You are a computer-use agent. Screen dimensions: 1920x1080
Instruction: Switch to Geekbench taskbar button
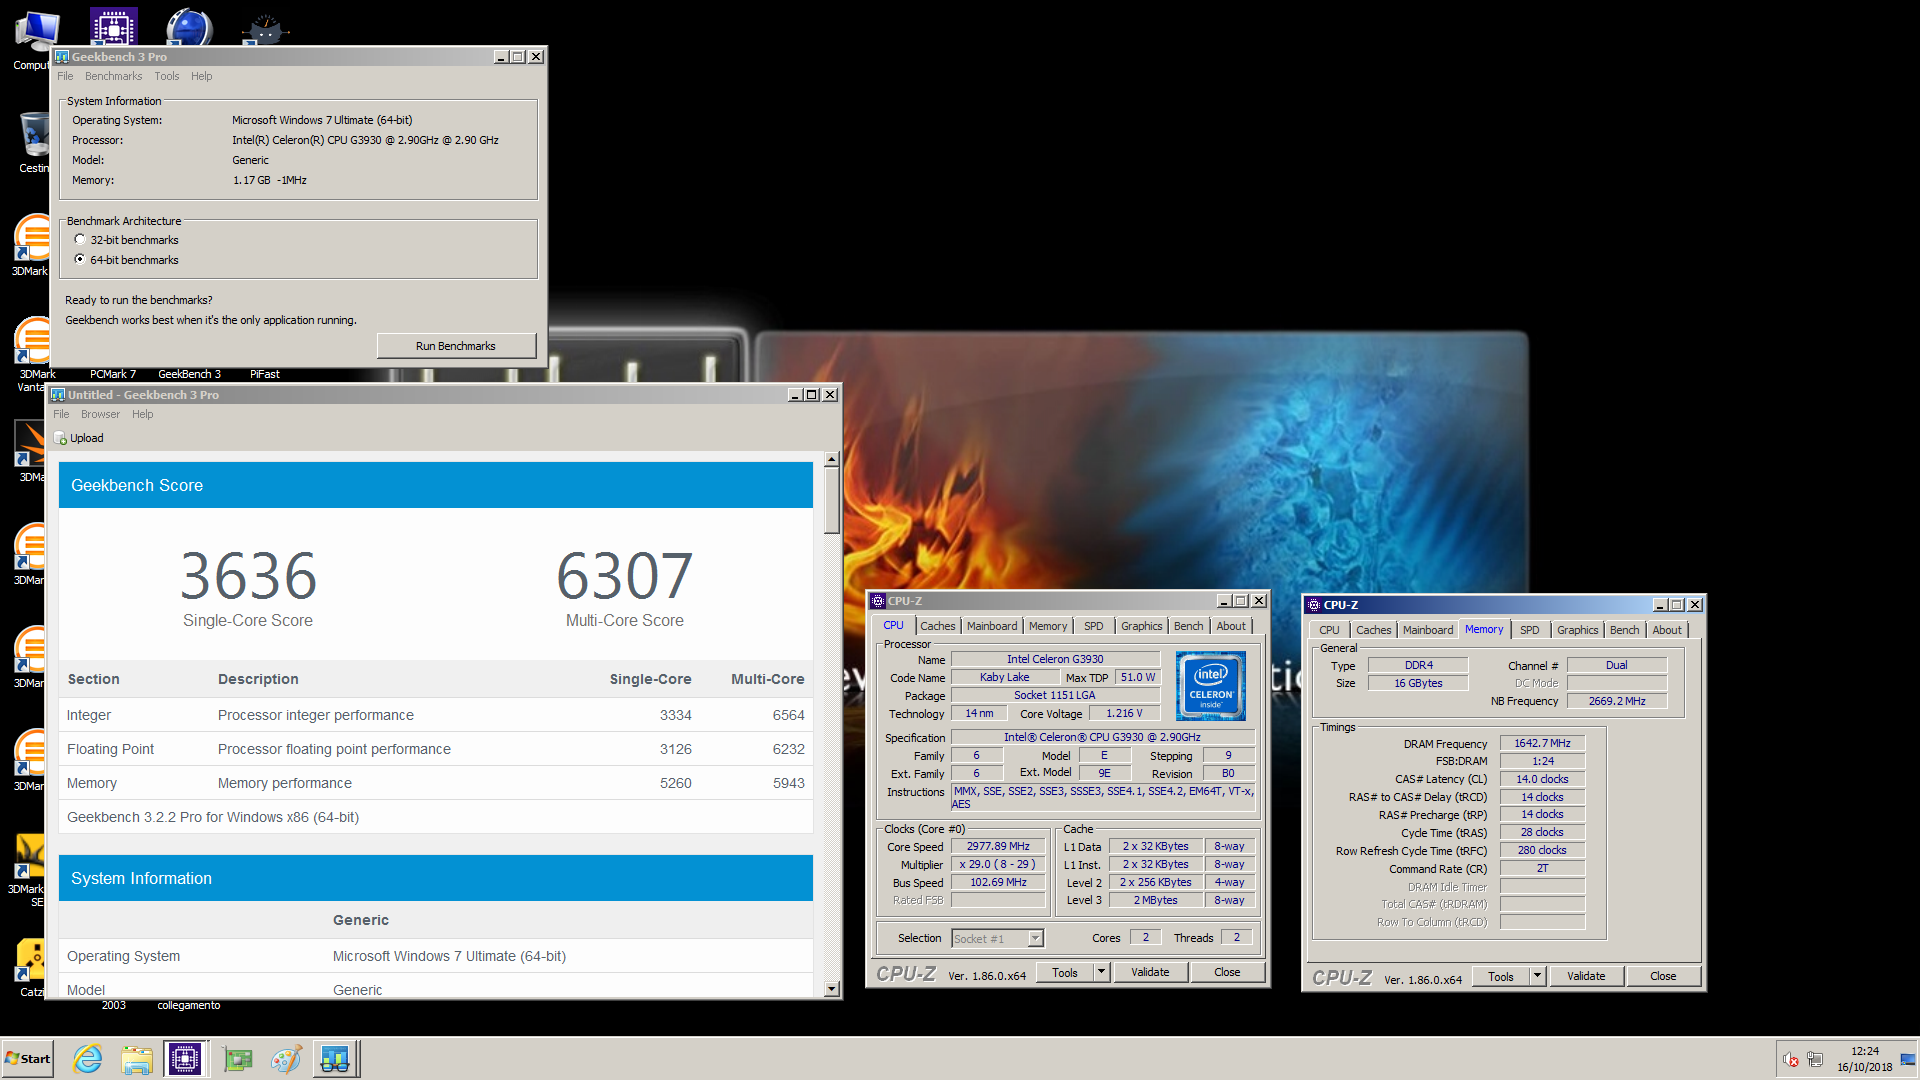pos(335,1059)
